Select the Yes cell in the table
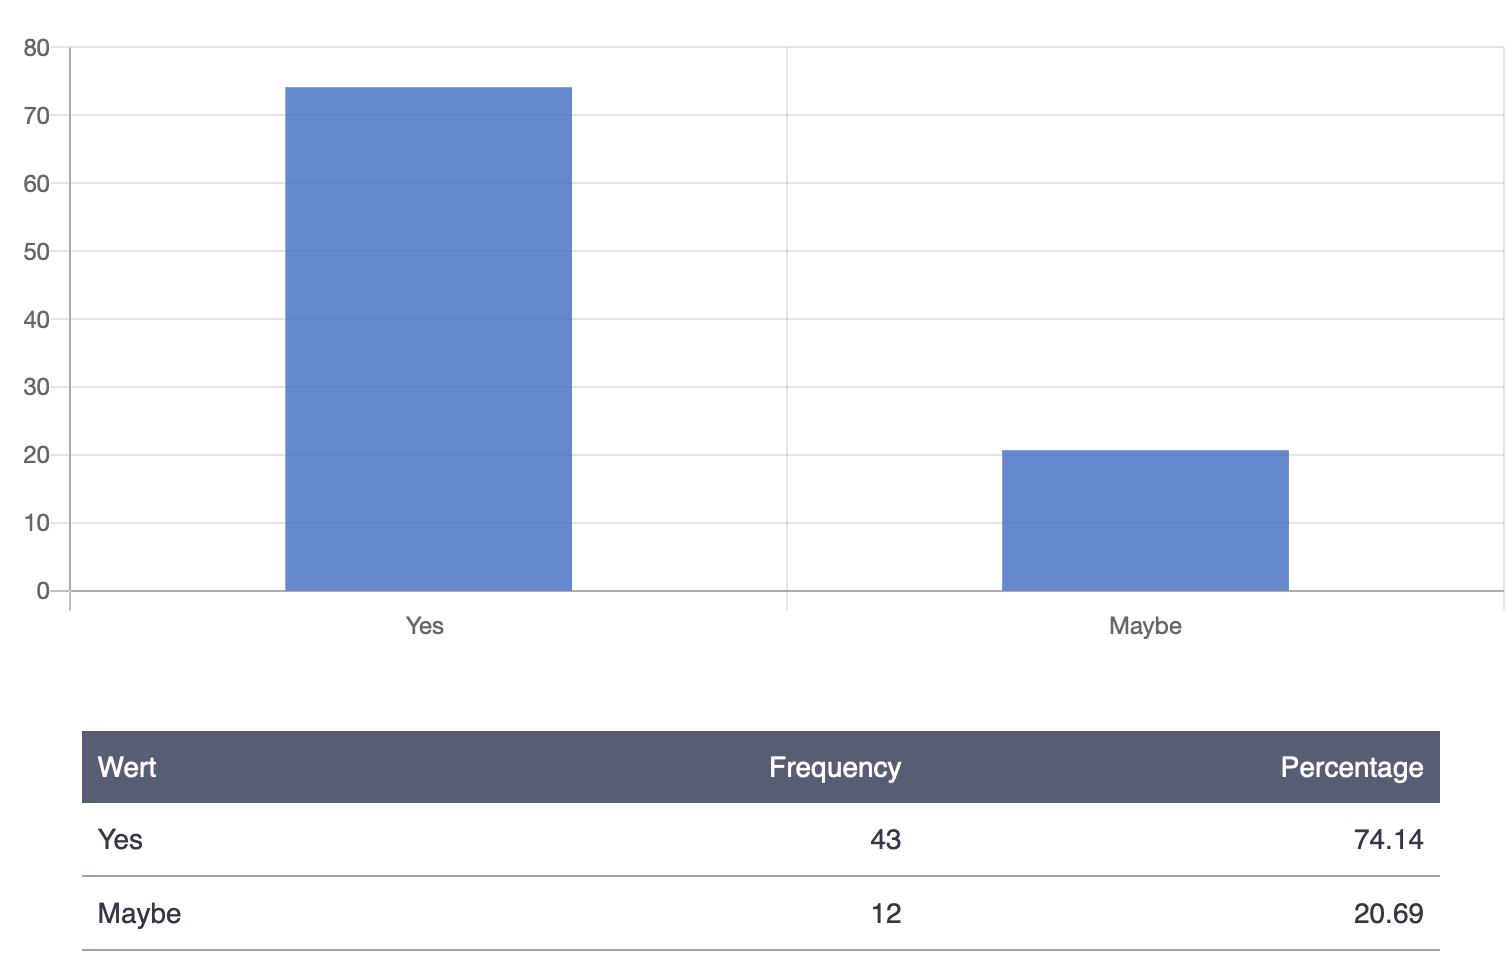1507x966 pixels. click(120, 839)
